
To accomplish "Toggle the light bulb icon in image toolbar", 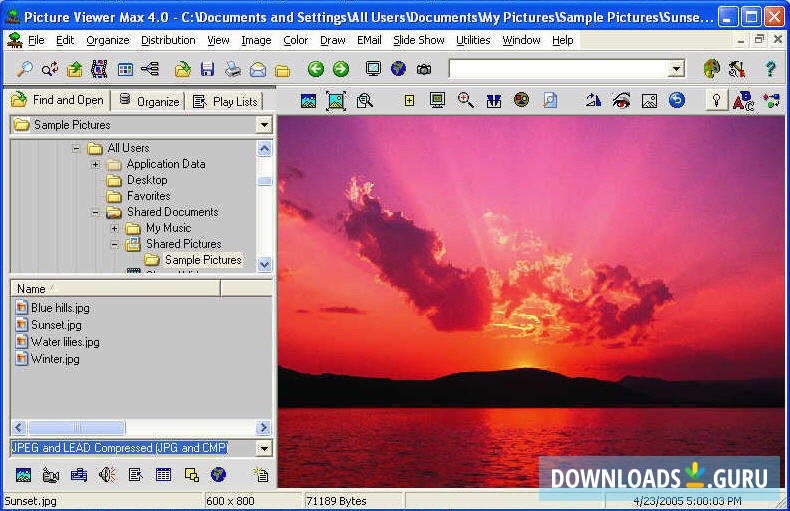I will (716, 100).
